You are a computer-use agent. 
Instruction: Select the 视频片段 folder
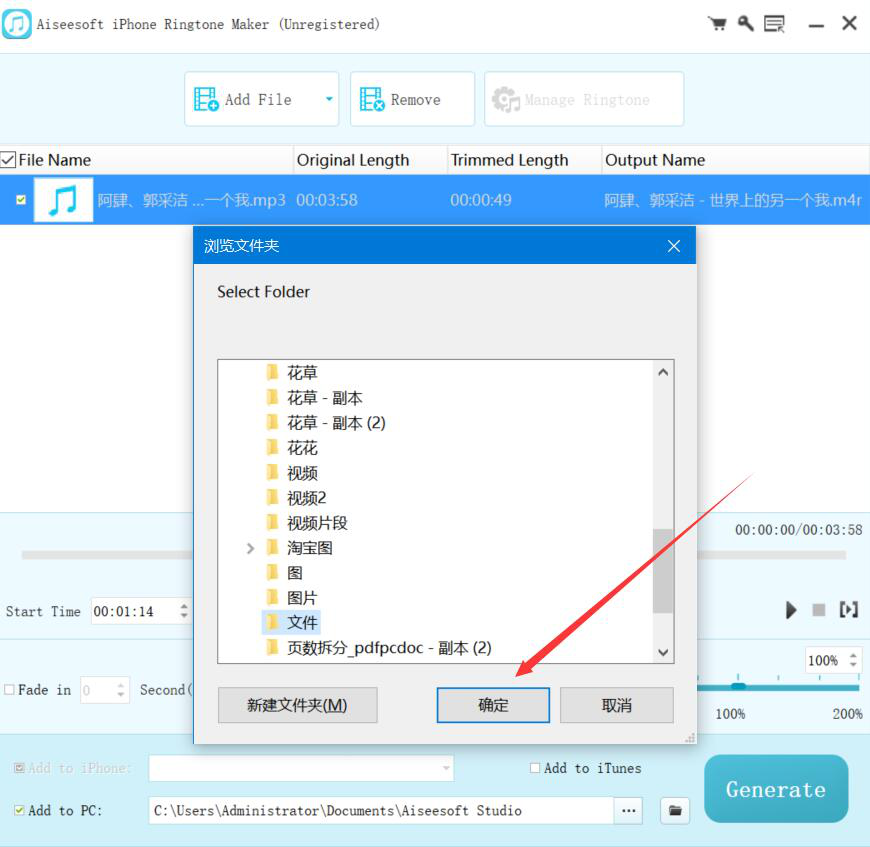317,523
